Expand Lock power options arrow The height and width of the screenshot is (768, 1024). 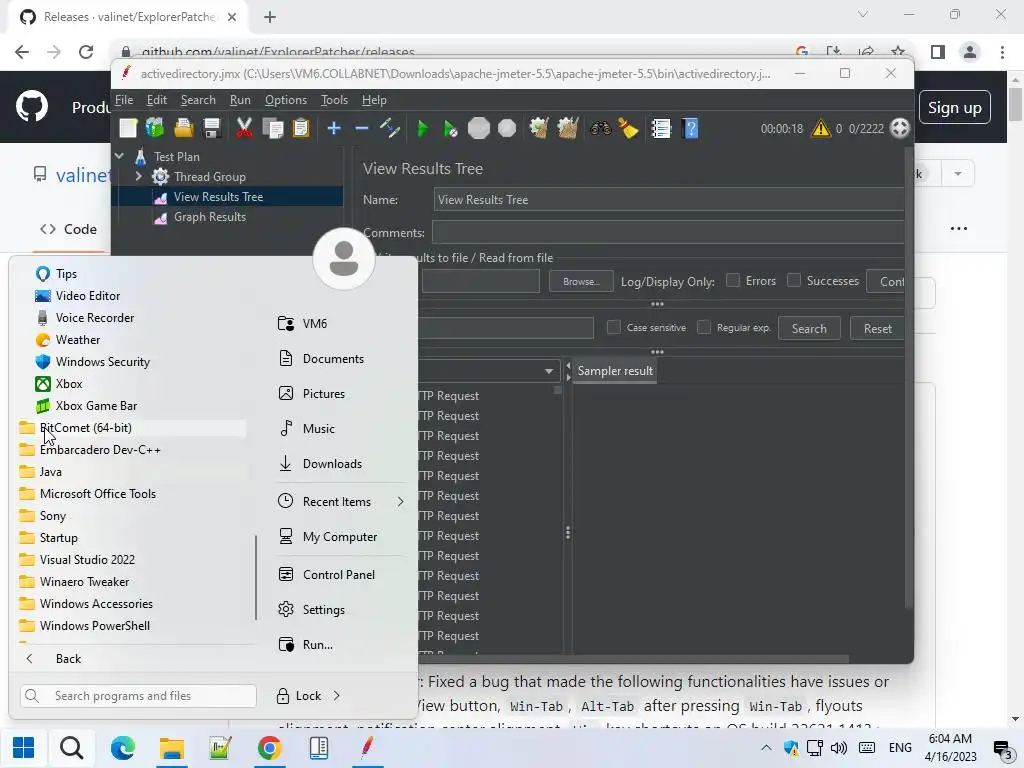tap(336, 696)
